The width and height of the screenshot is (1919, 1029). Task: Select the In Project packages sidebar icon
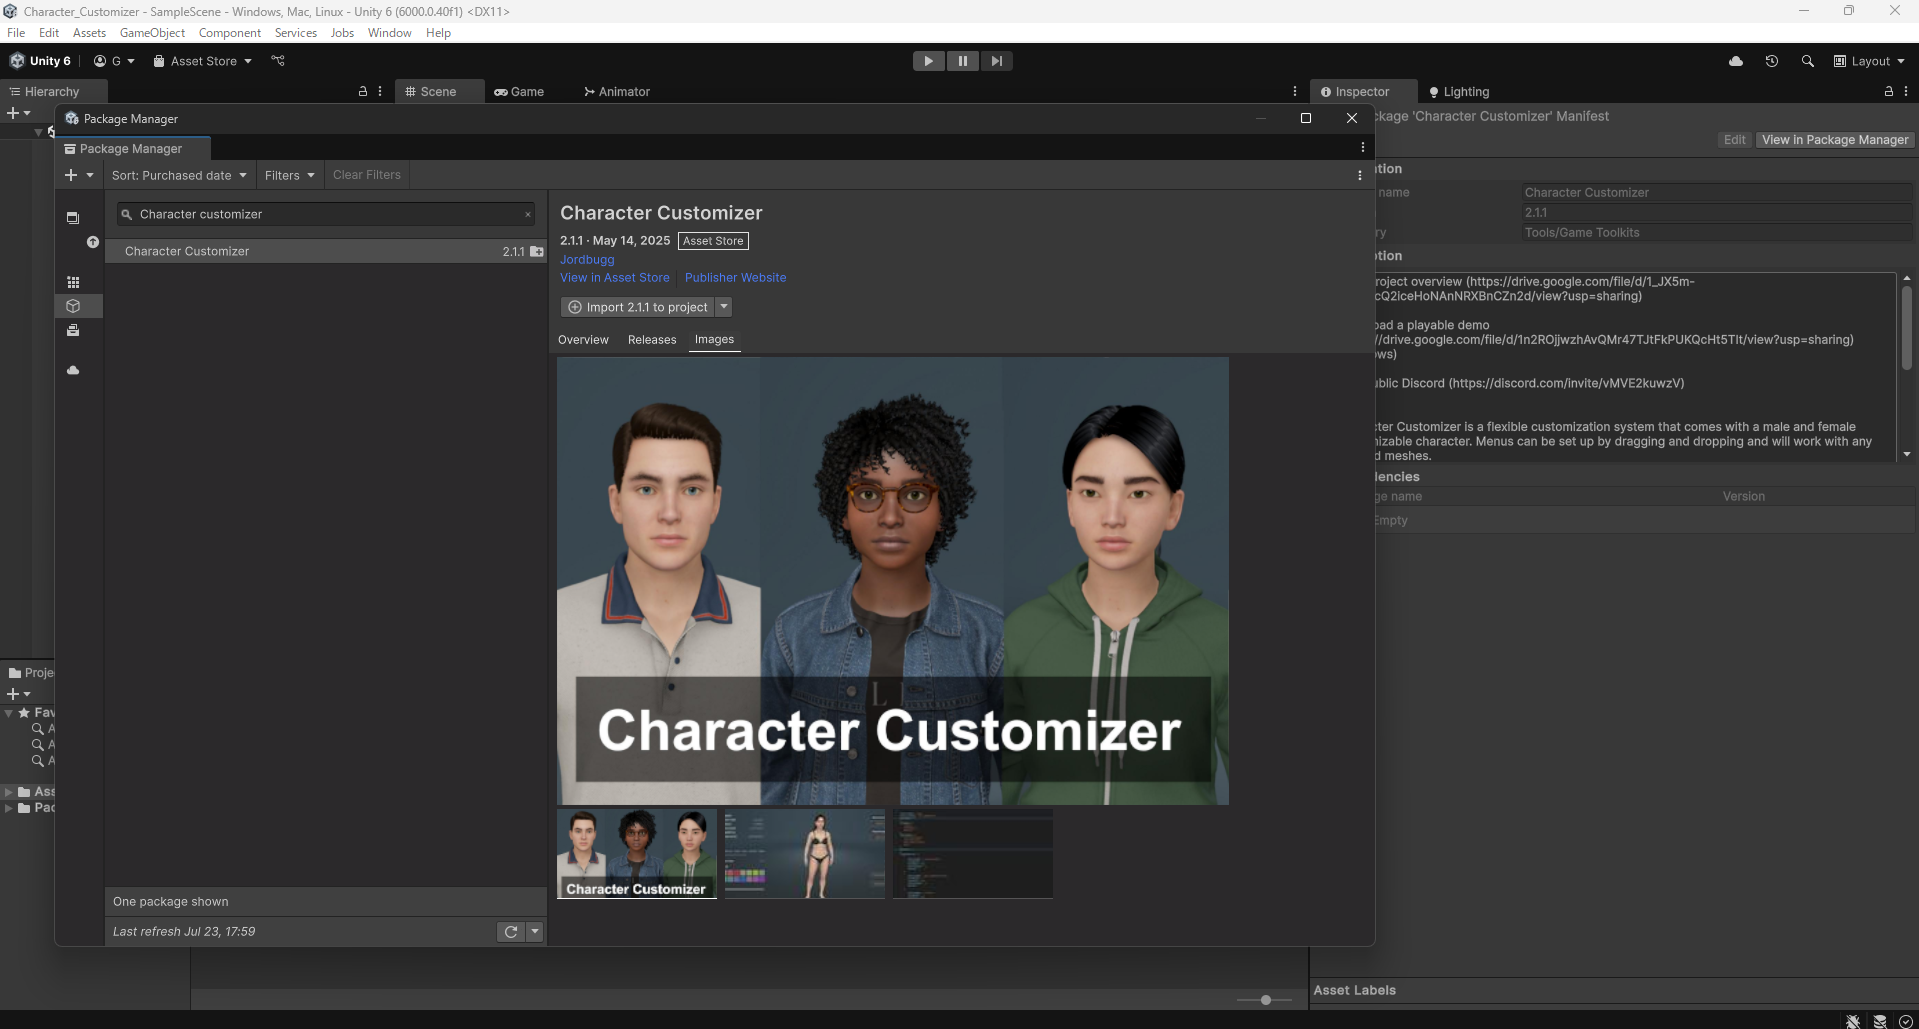click(x=73, y=218)
